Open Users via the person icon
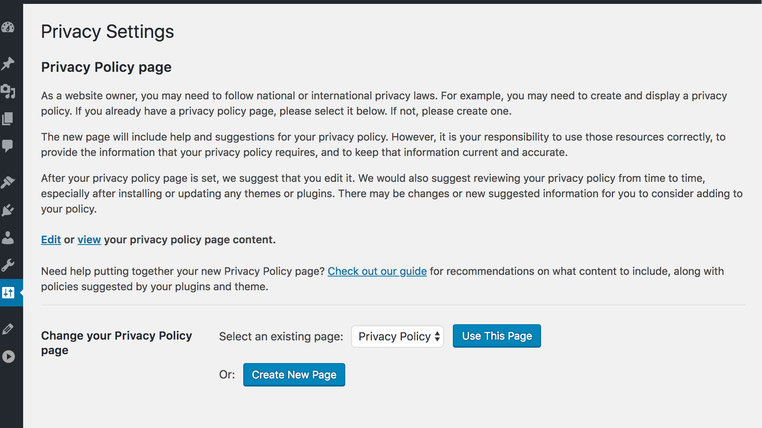The image size is (762, 428). 8,238
